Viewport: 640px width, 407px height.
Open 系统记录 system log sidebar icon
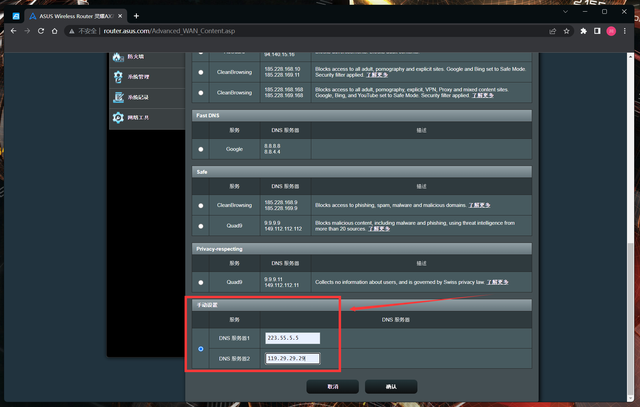[x=119, y=97]
